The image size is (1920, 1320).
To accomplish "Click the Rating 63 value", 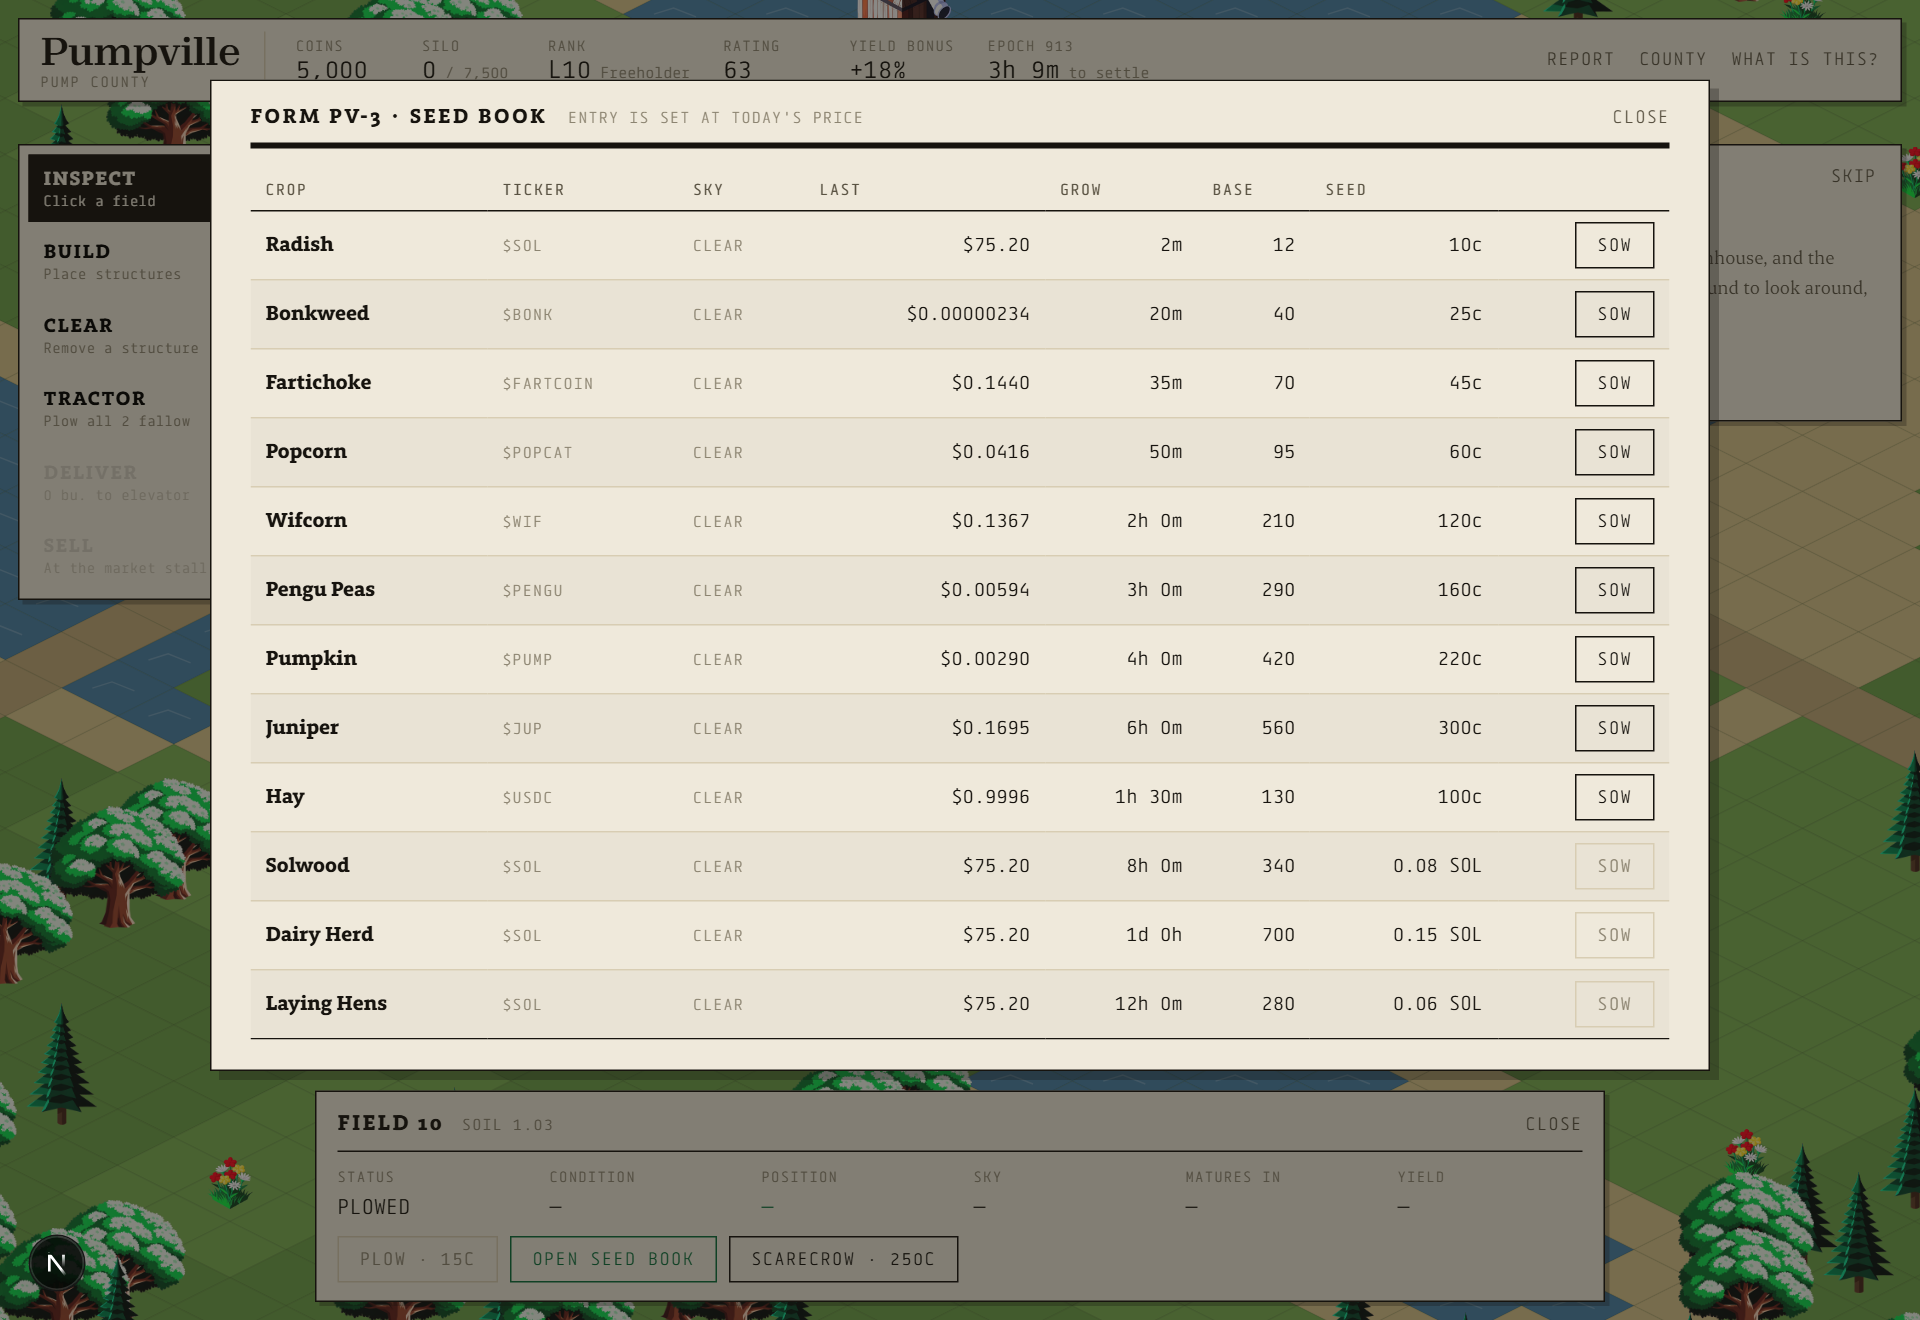I will click(x=737, y=70).
